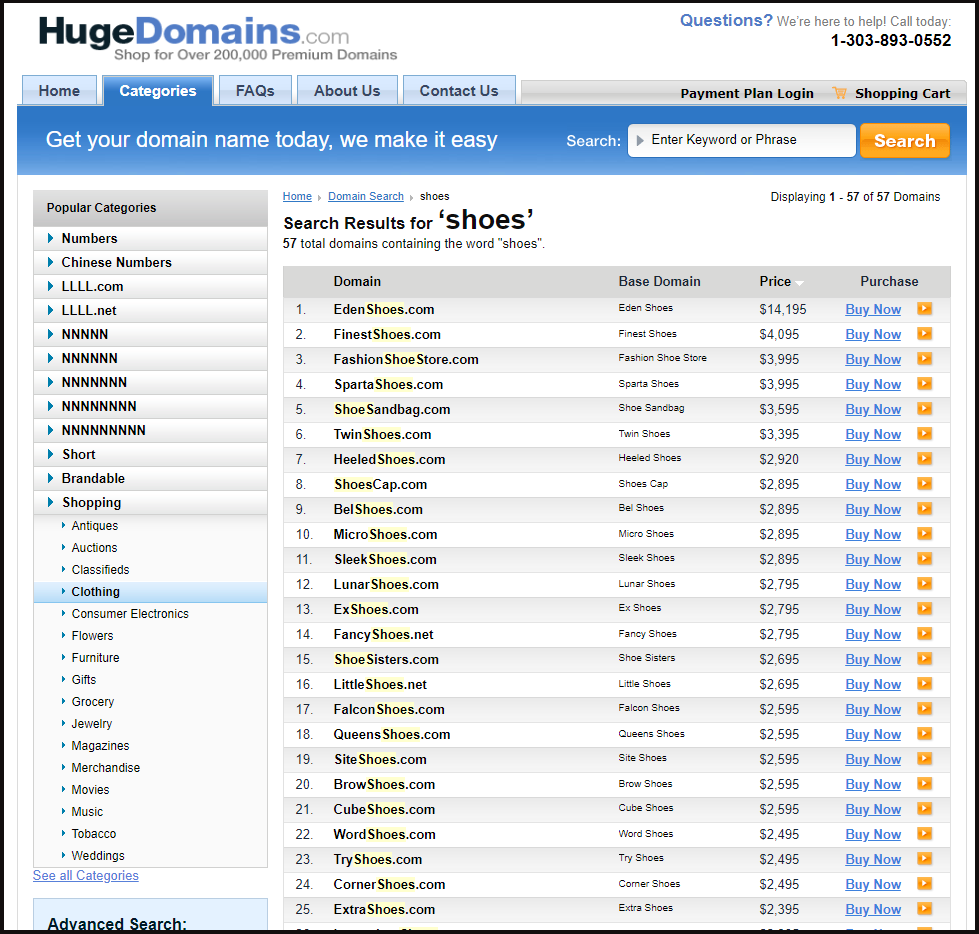
Task: Click the orange arrow icon for FinestShoes.com
Action: pos(925,333)
